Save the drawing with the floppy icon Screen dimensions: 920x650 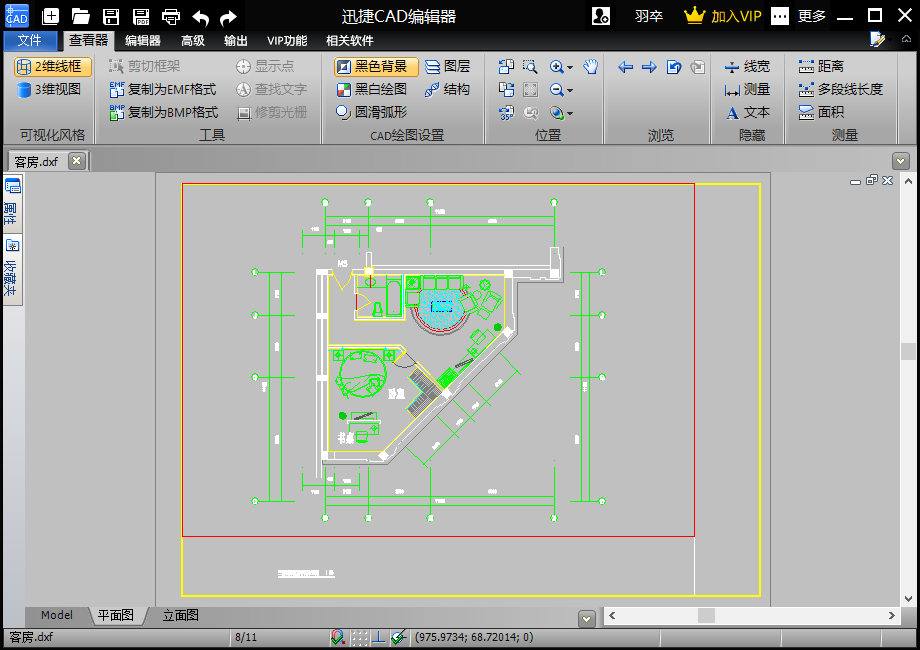click(x=111, y=16)
